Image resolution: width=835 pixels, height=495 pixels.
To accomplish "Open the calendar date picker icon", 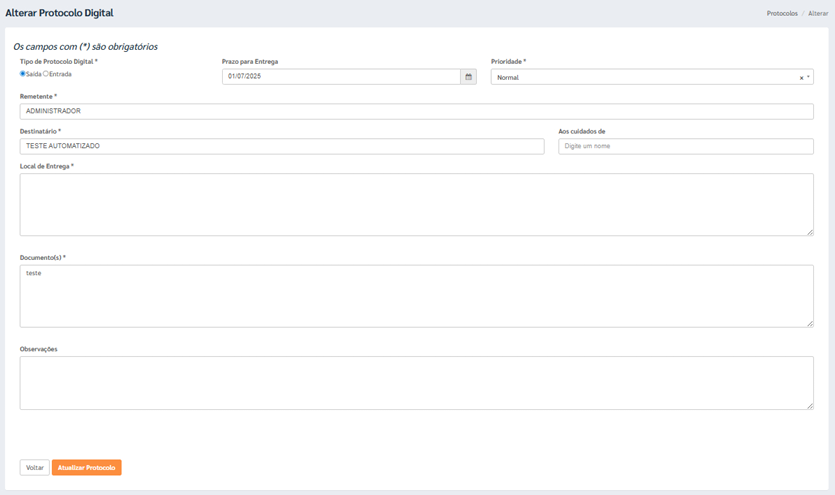I will click(x=468, y=77).
